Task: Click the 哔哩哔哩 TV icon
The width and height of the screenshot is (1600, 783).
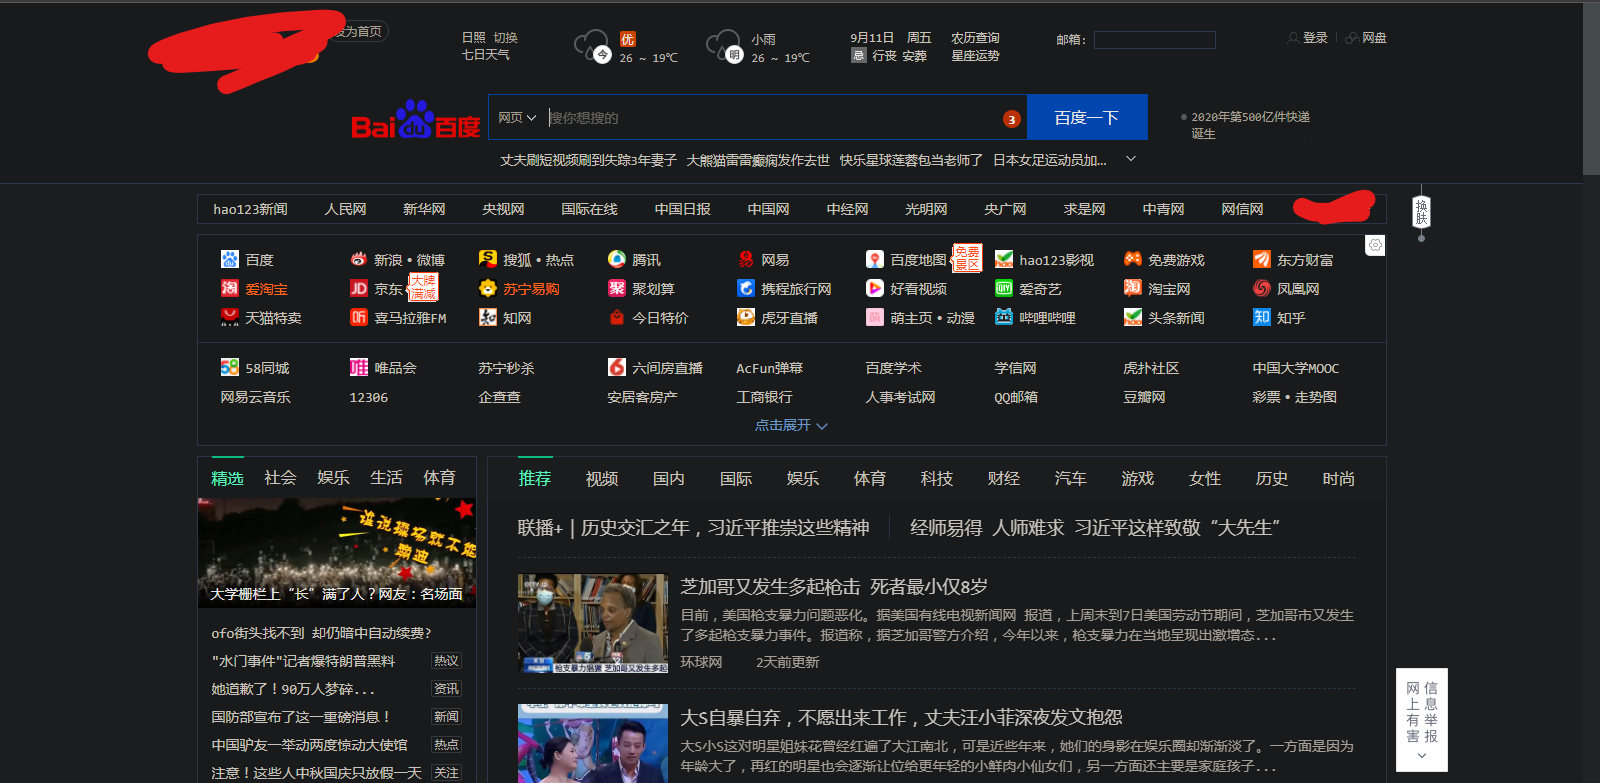Action: [1004, 317]
